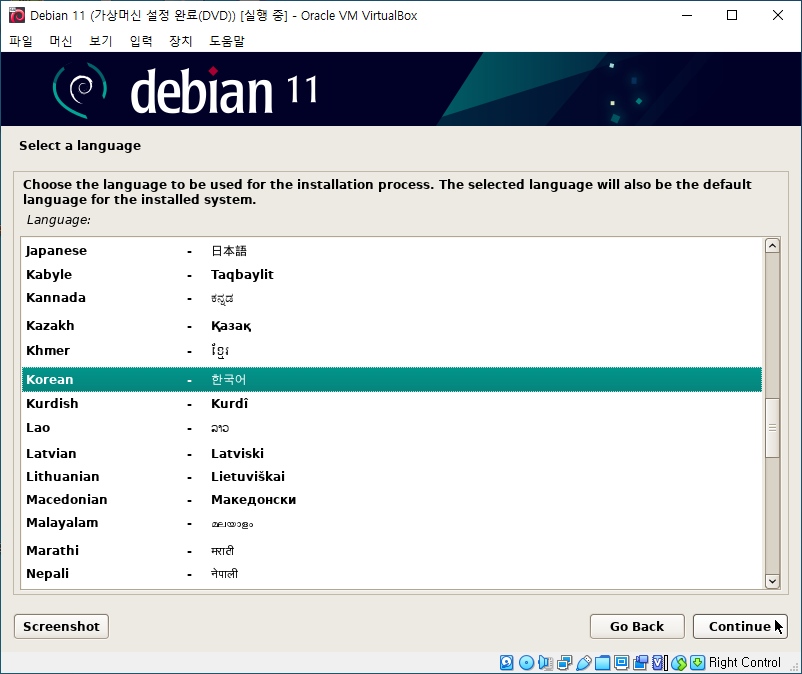Viewport: 802px width, 674px height.
Task: Click the keyboard capture green arrow icon
Action: click(697, 663)
